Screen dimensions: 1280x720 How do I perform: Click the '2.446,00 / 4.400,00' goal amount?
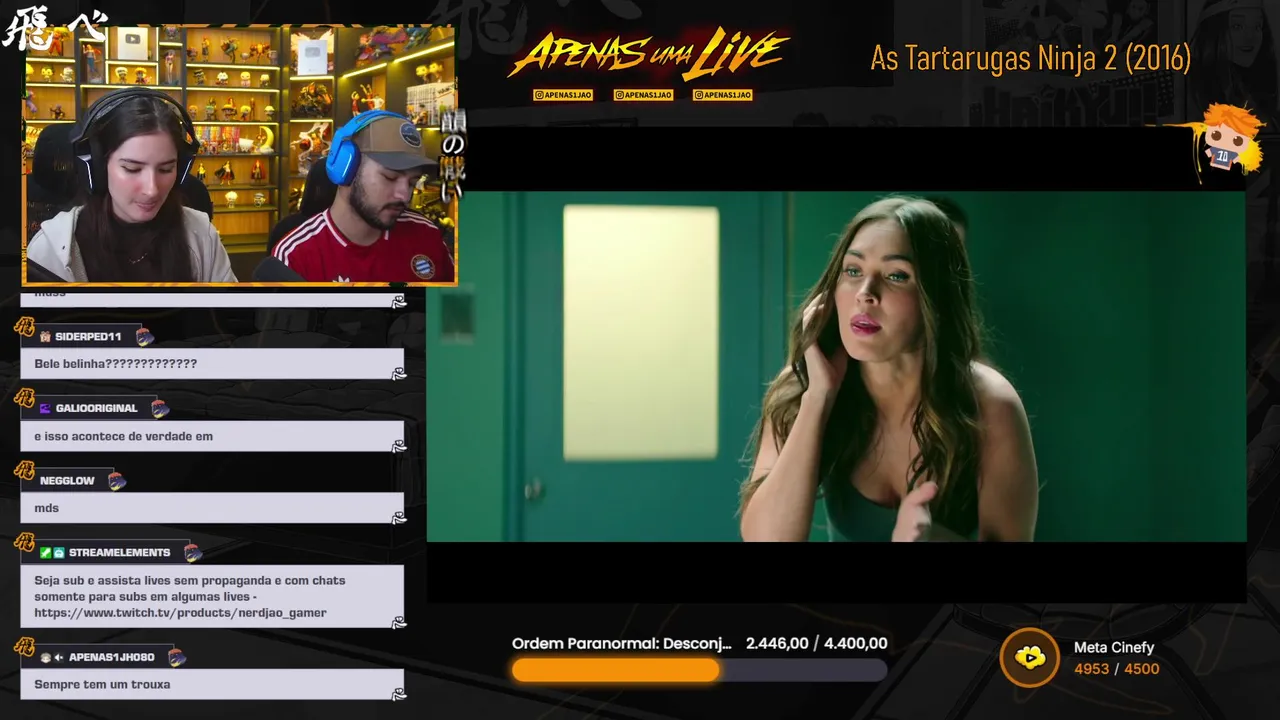(816, 644)
